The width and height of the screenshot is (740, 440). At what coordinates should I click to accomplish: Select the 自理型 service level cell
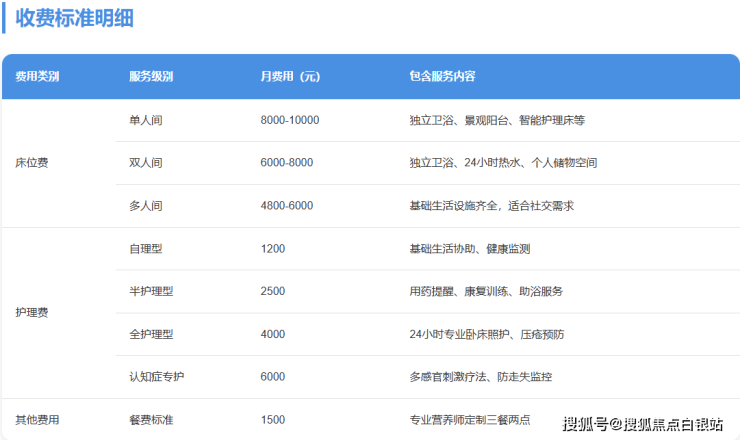[146, 248]
